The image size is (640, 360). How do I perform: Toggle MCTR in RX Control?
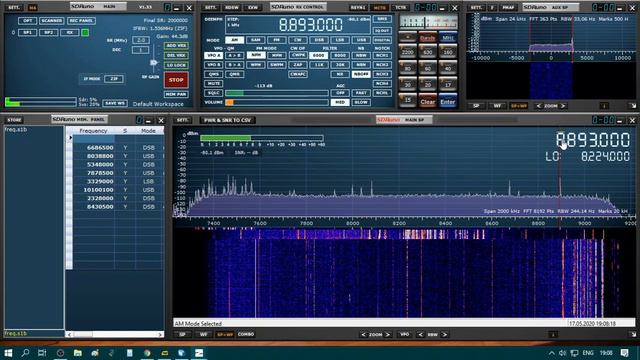coord(380,7)
